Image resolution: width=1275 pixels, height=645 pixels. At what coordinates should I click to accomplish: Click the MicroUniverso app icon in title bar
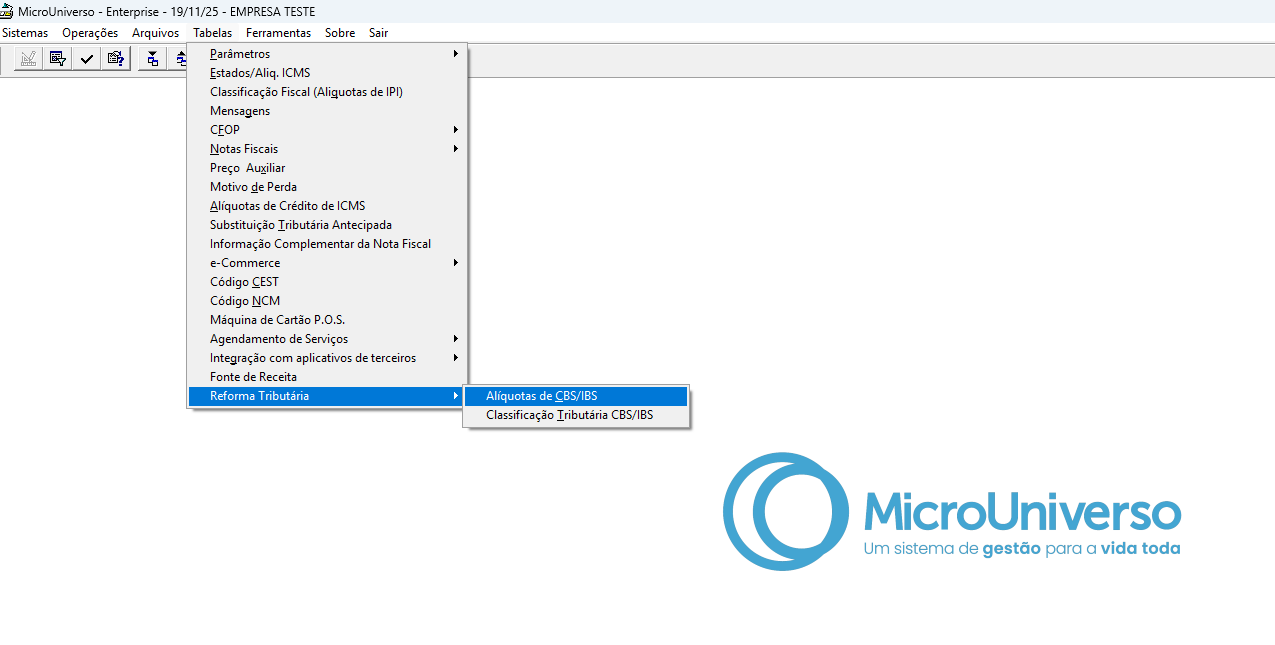[7, 11]
